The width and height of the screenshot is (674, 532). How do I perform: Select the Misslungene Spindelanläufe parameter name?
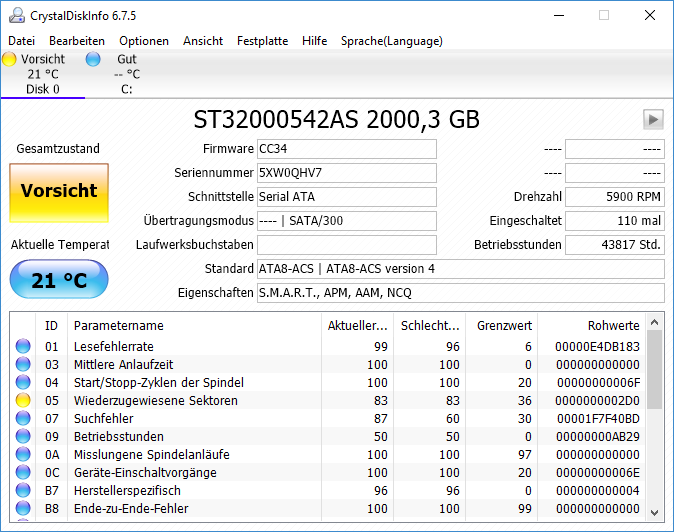[152, 455]
